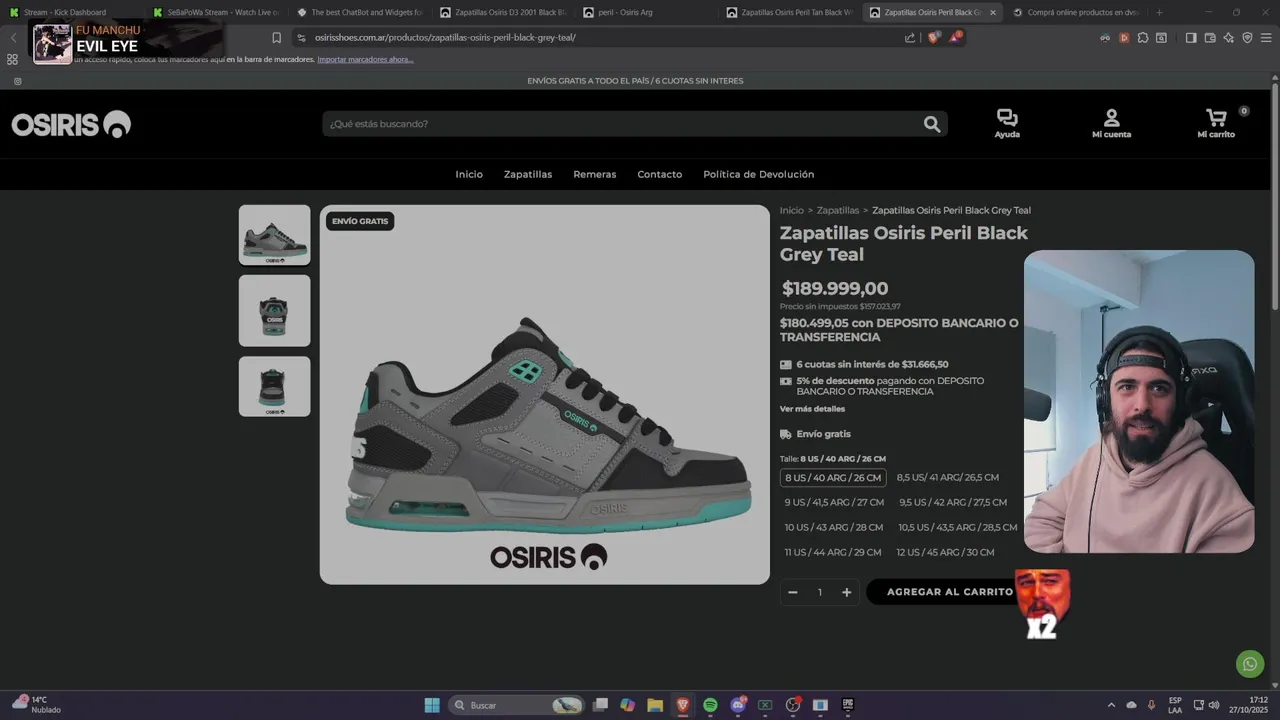The height and width of the screenshot is (720, 1280).
Task: Switch to Stream - Kick Dashboard tab
Action: tap(70, 12)
